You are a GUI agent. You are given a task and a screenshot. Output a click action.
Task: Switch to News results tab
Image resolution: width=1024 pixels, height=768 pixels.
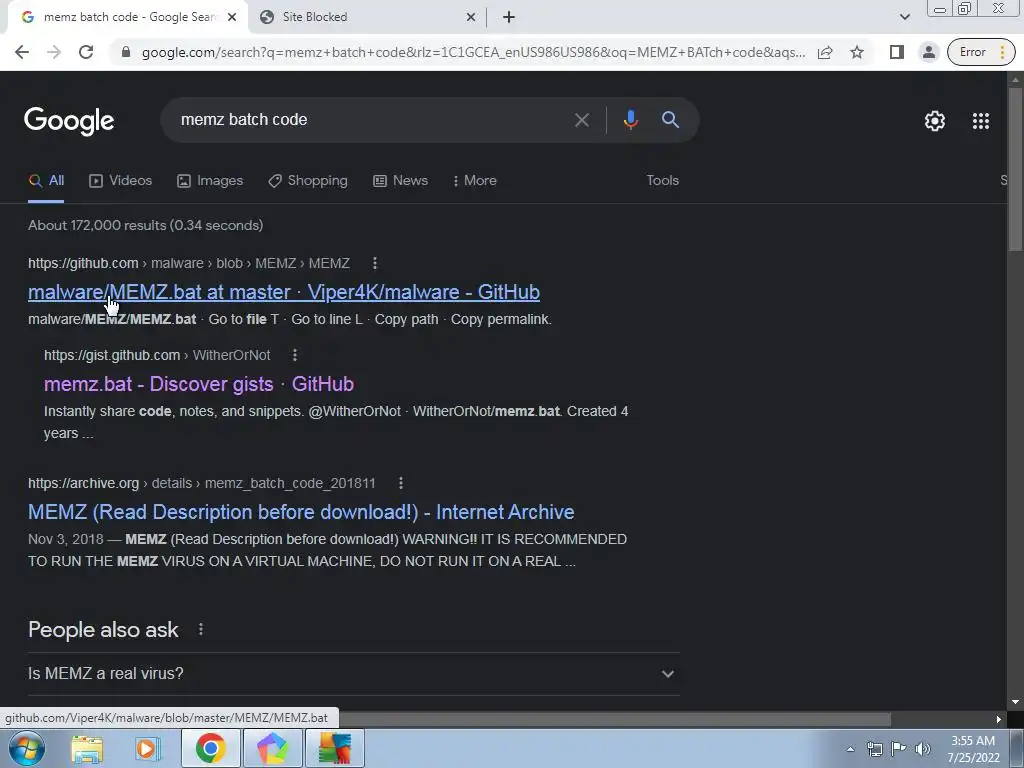400,181
